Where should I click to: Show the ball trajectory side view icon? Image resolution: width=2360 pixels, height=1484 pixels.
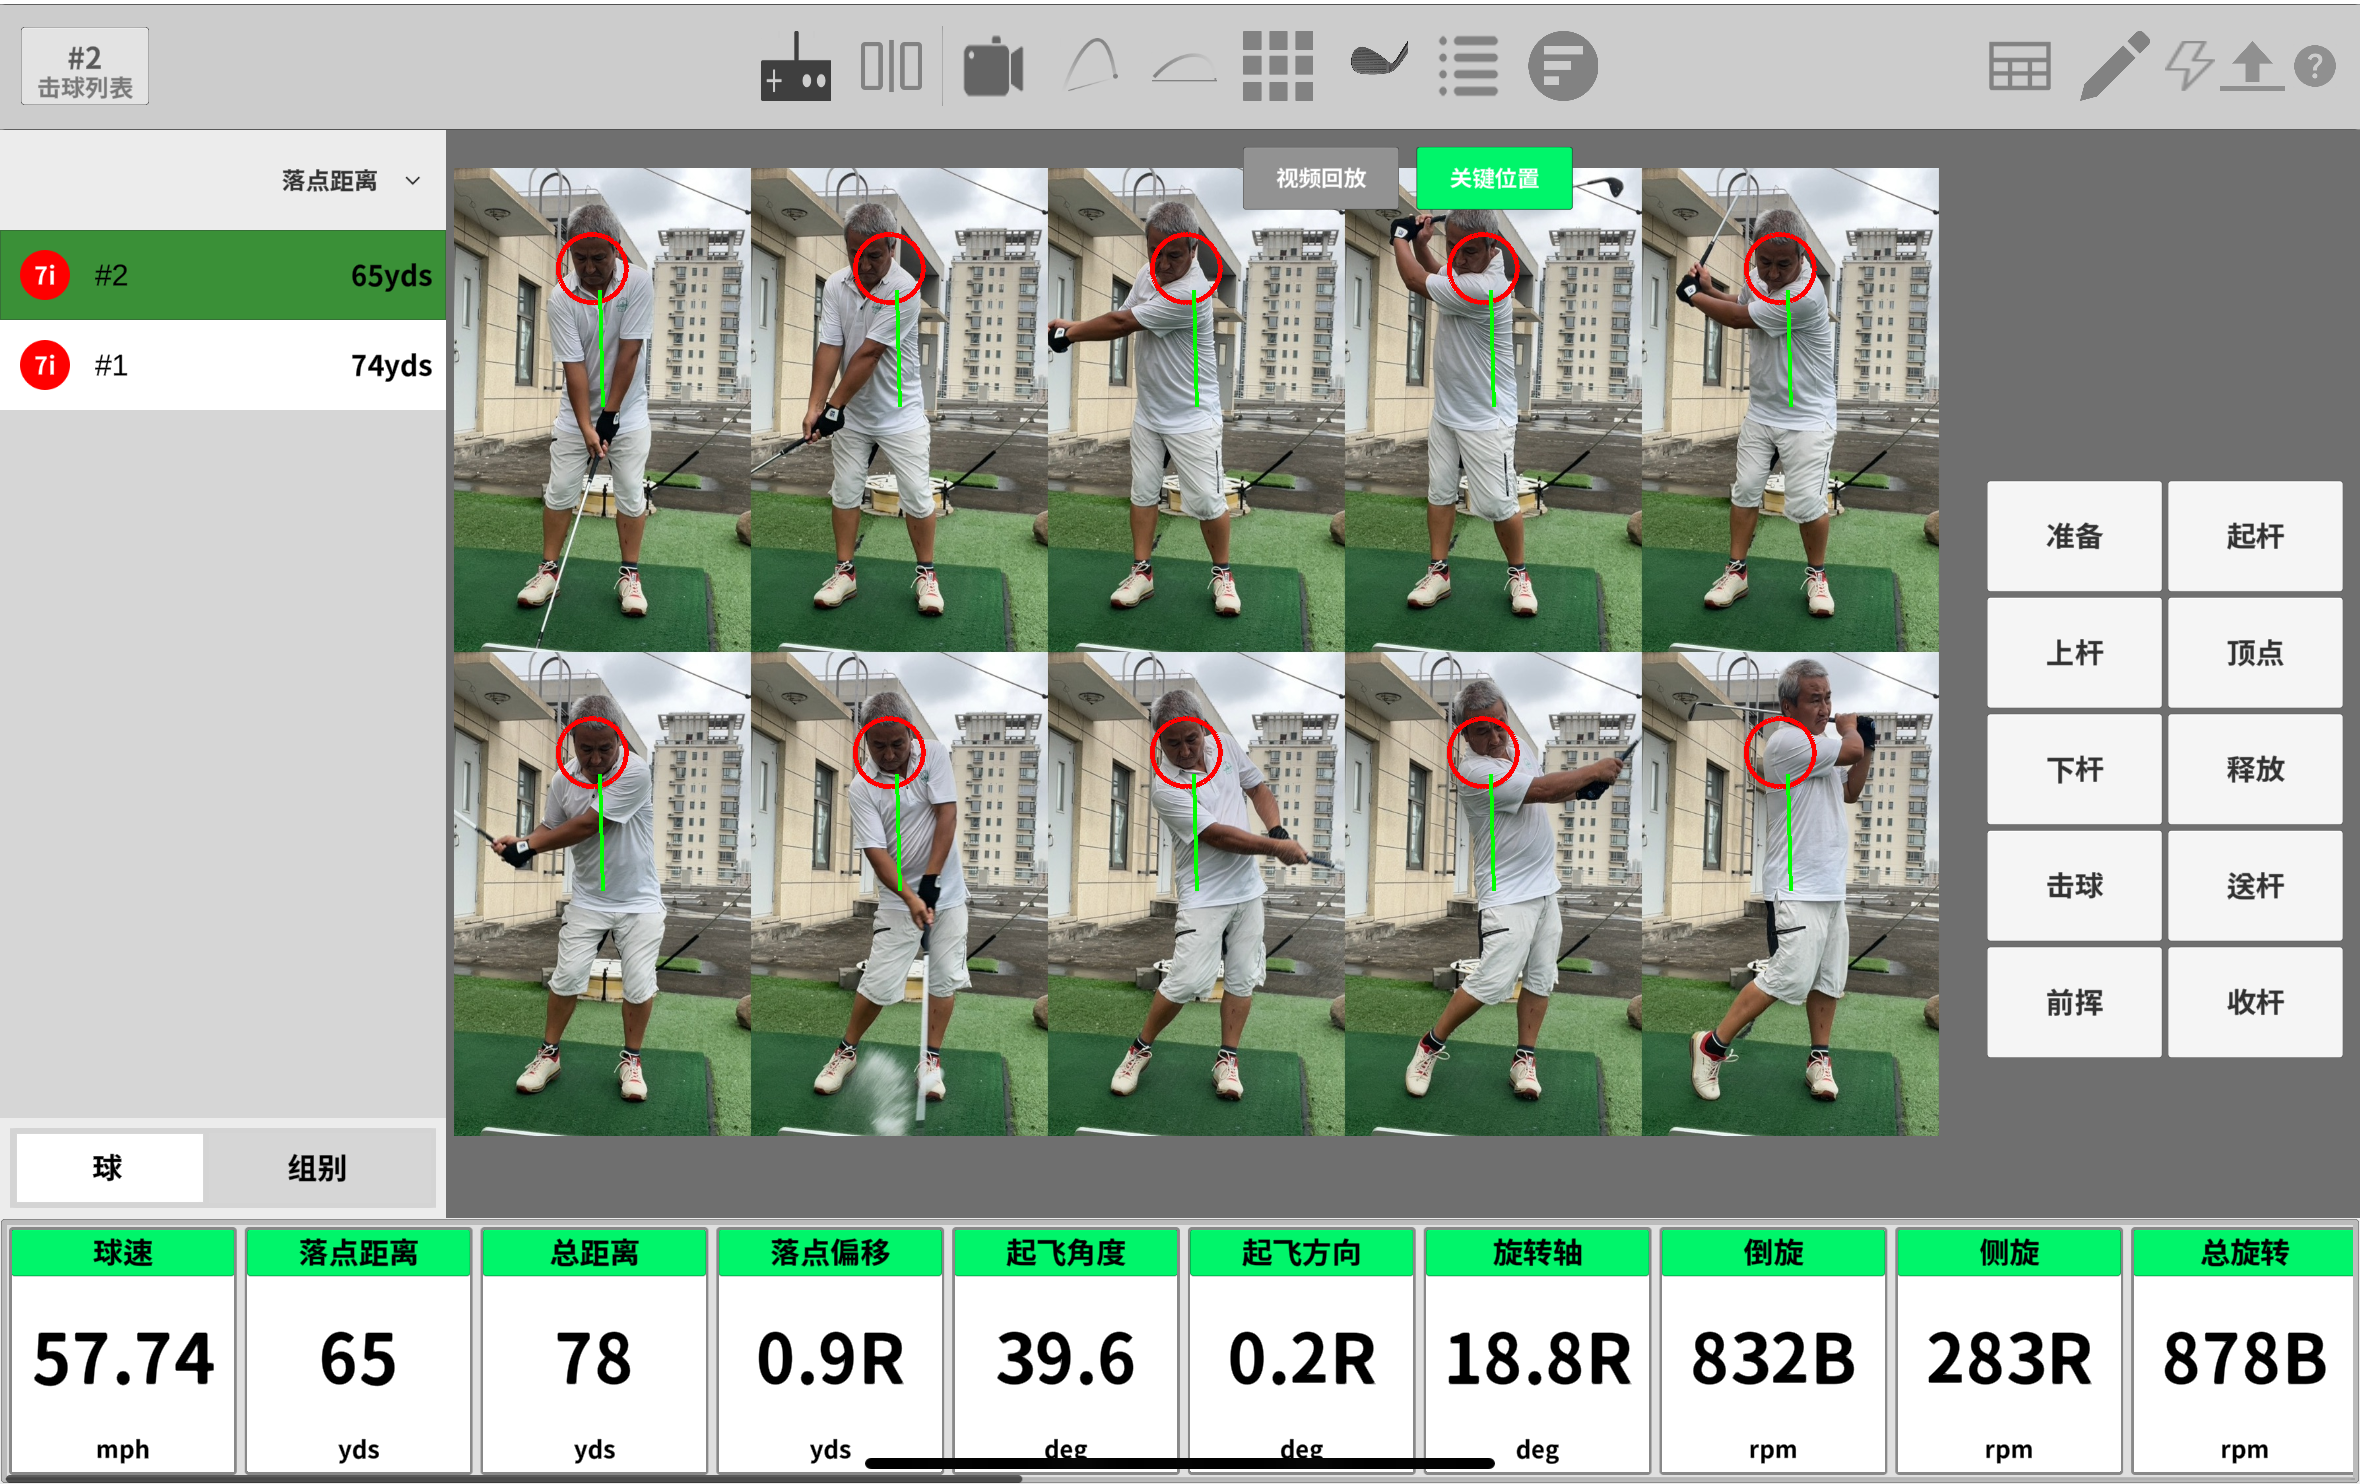[x=1090, y=66]
